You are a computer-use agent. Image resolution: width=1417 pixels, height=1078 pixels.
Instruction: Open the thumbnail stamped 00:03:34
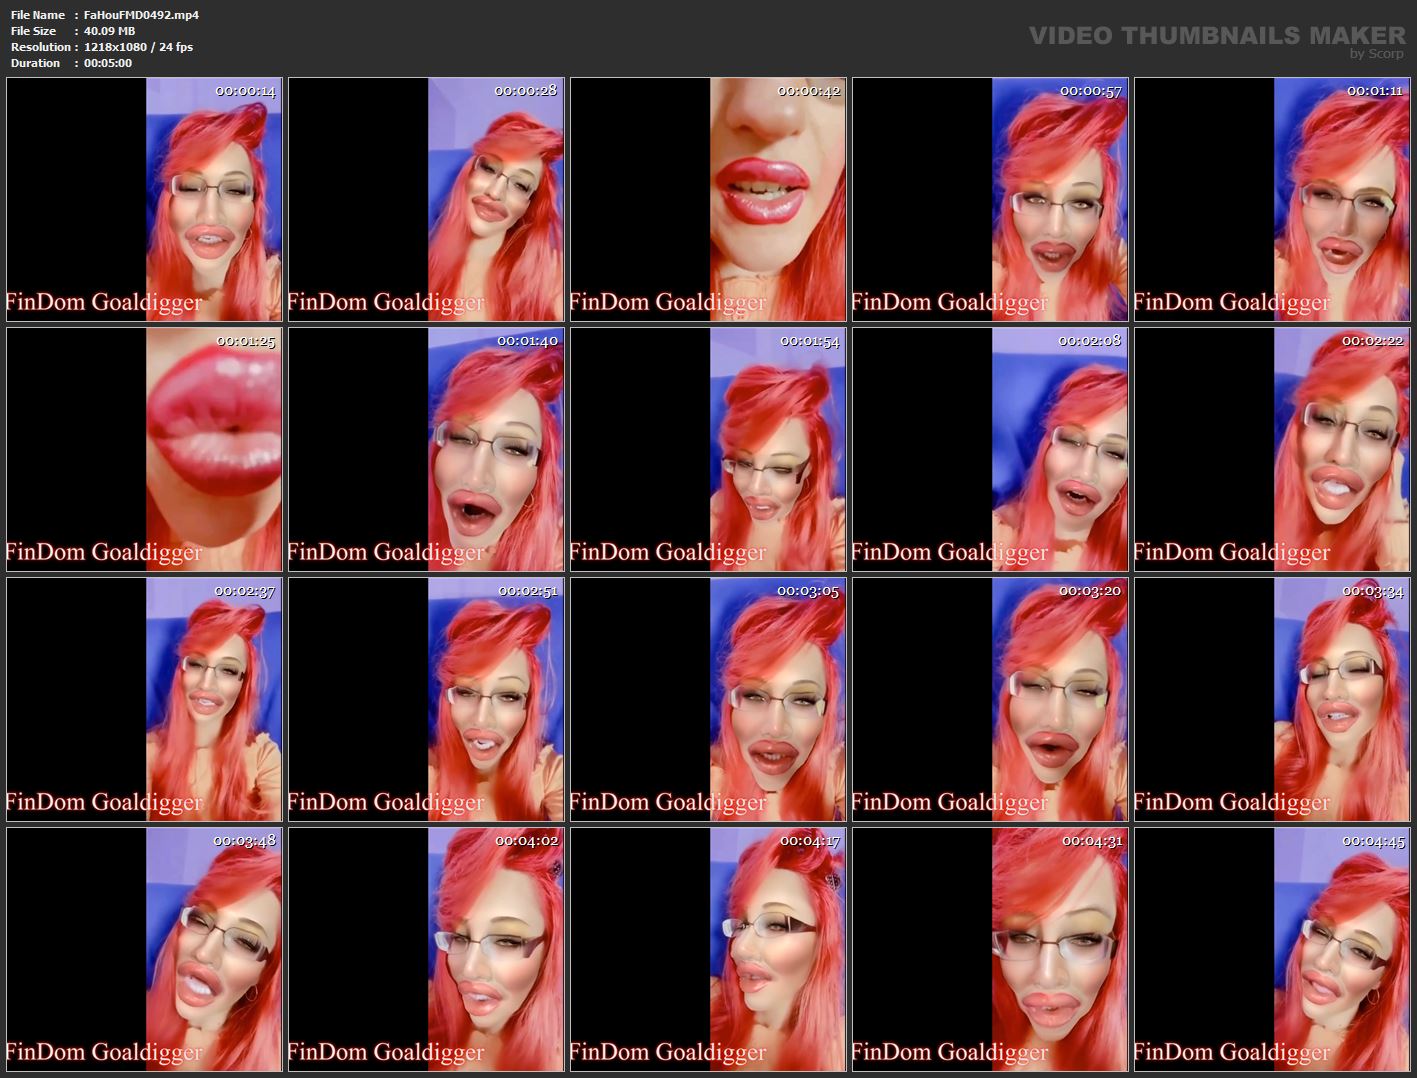1273,700
